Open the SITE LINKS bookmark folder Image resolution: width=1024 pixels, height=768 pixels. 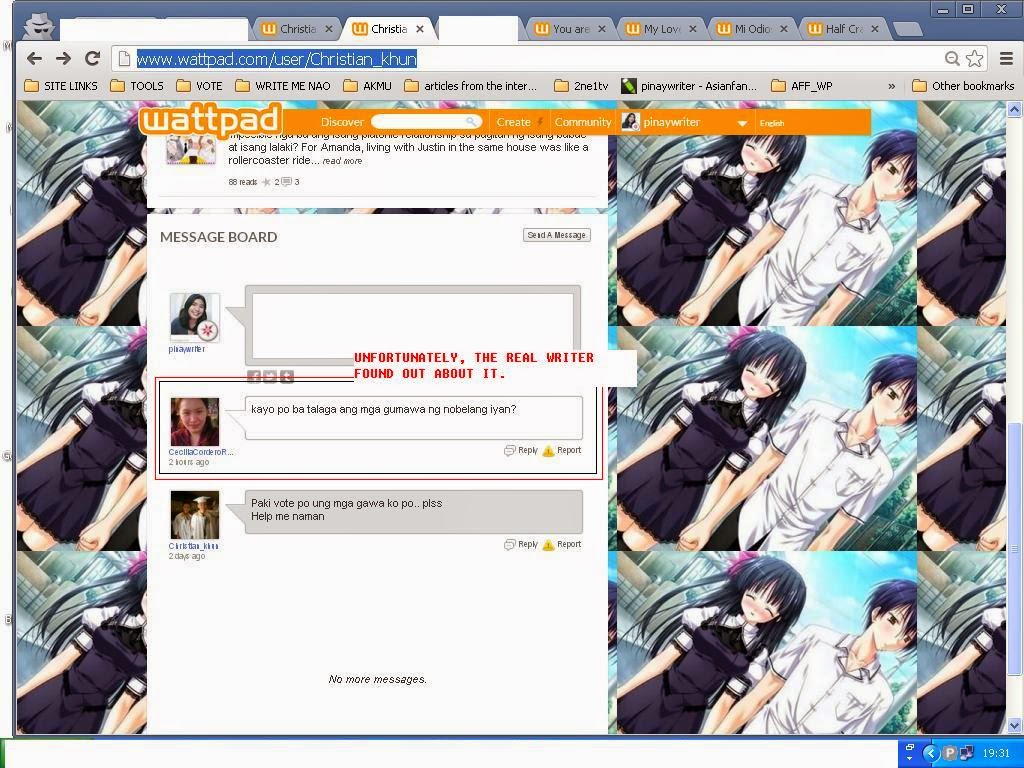coord(61,86)
